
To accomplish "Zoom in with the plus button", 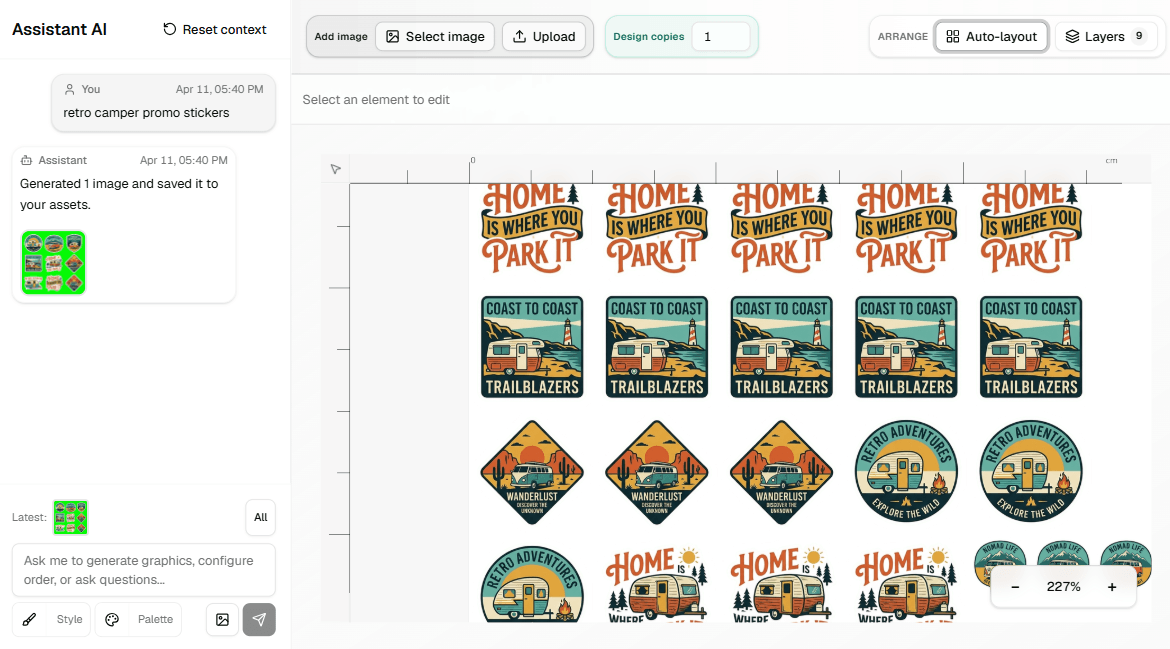I will pyautogui.click(x=1111, y=587).
